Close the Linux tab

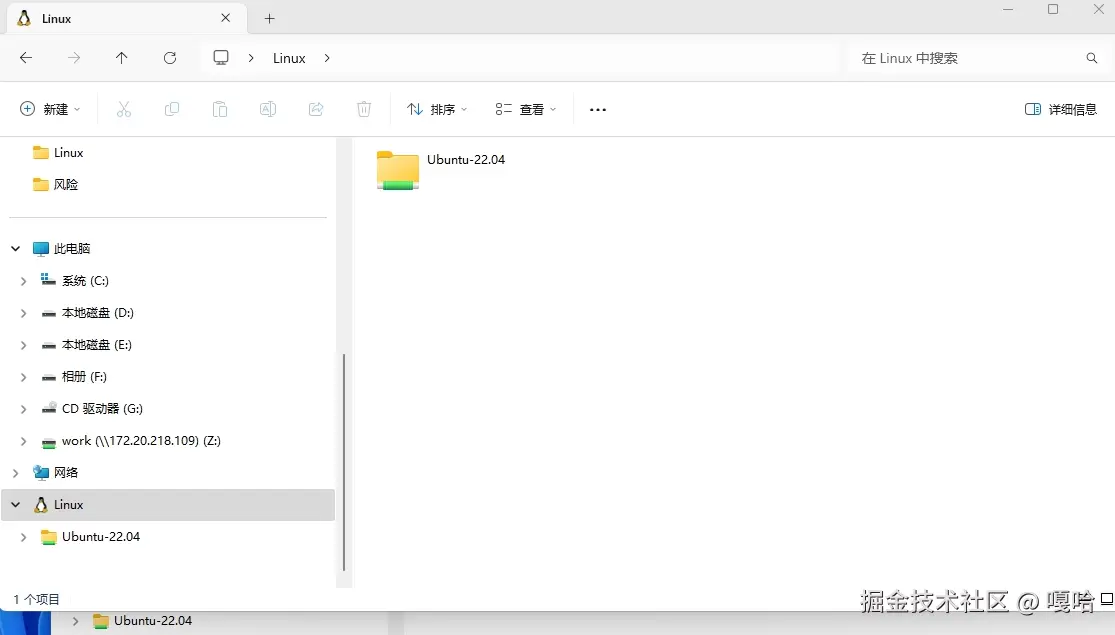click(x=225, y=18)
